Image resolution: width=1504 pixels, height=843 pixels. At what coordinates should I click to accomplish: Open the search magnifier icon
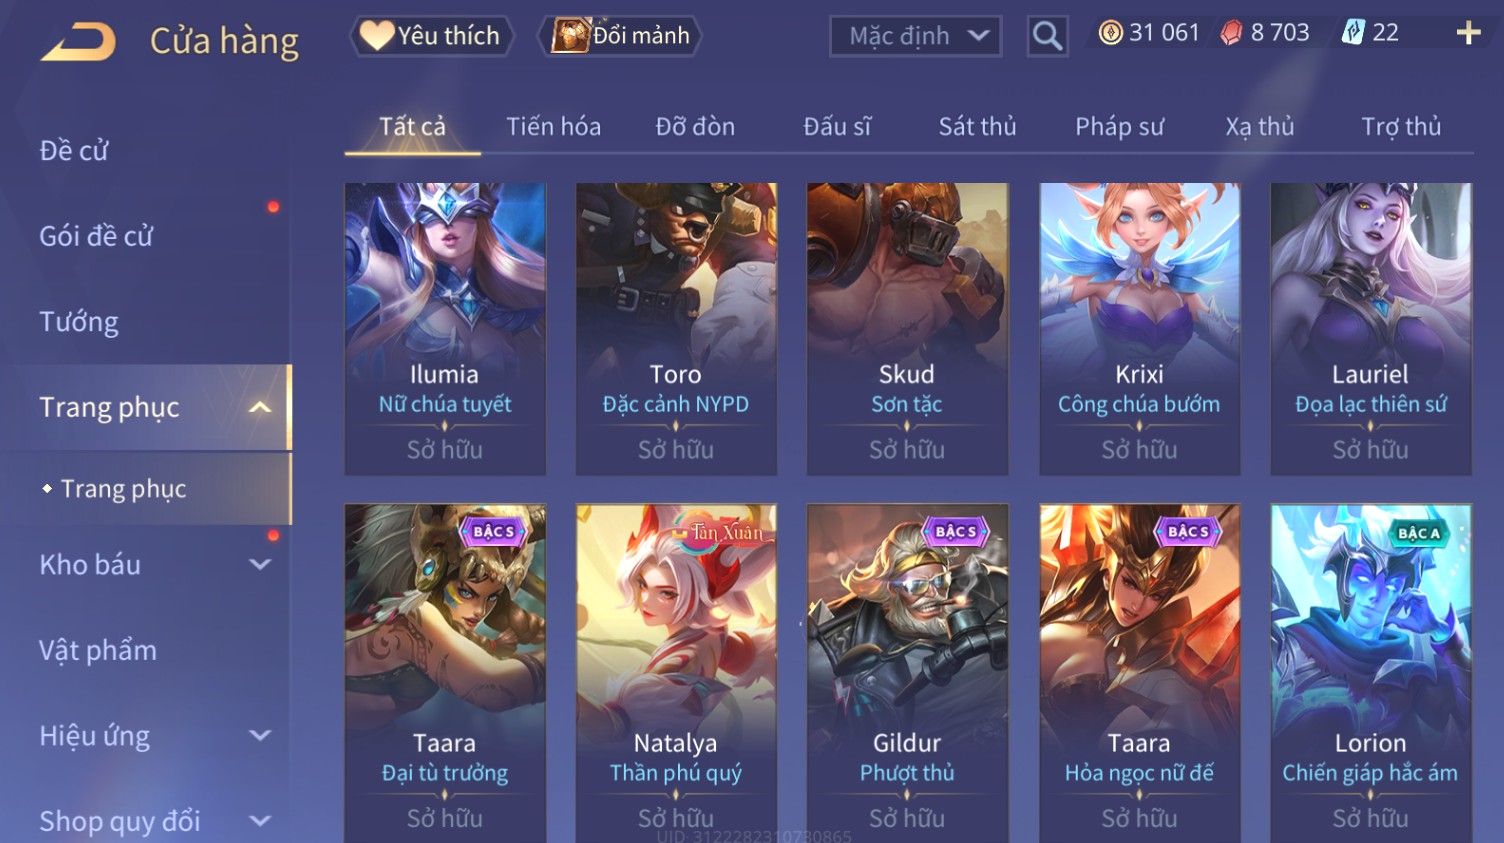[x=1047, y=36]
